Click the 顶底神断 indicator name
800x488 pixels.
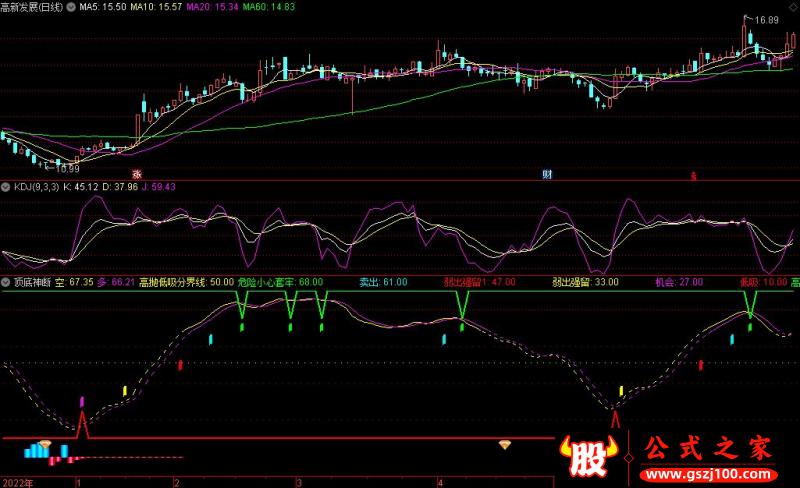pyautogui.click(x=32, y=282)
